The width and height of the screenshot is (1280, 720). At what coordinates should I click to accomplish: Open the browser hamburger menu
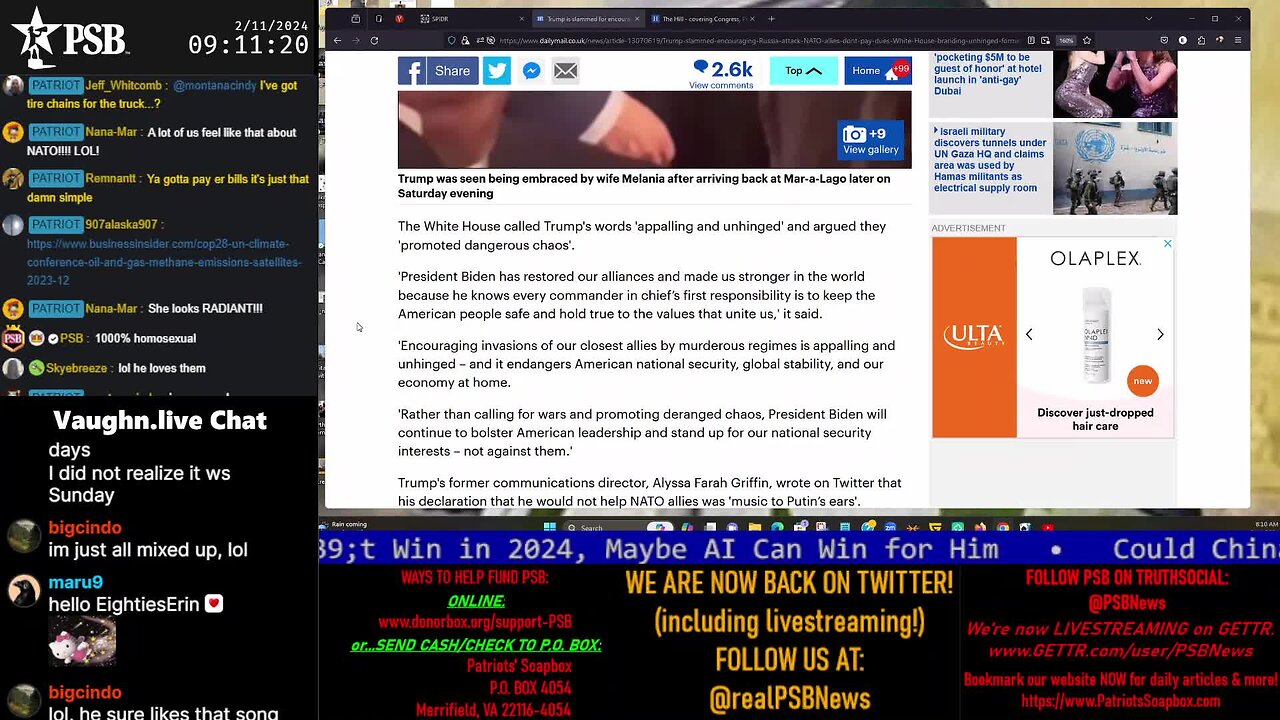coord(1238,40)
